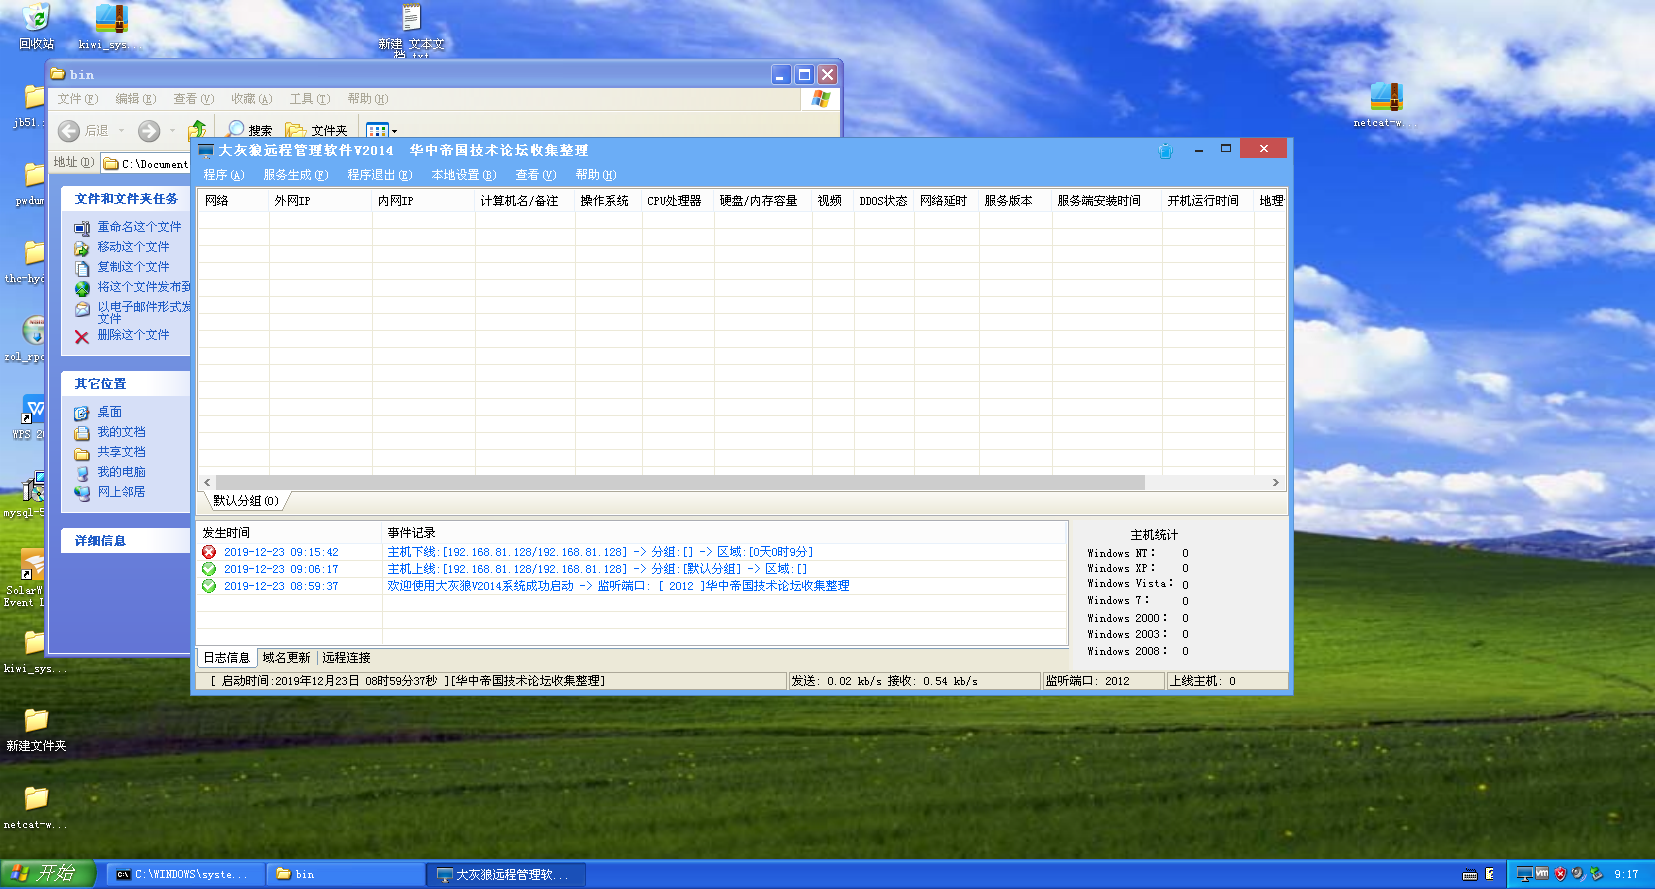Click the 新建文件夹 desktop folder icon
1655x889 pixels.
point(36,720)
